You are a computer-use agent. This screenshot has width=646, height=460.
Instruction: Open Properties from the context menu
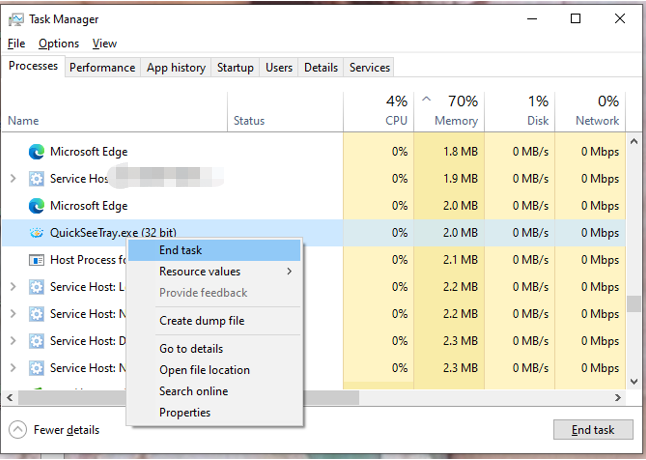tap(214, 413)
